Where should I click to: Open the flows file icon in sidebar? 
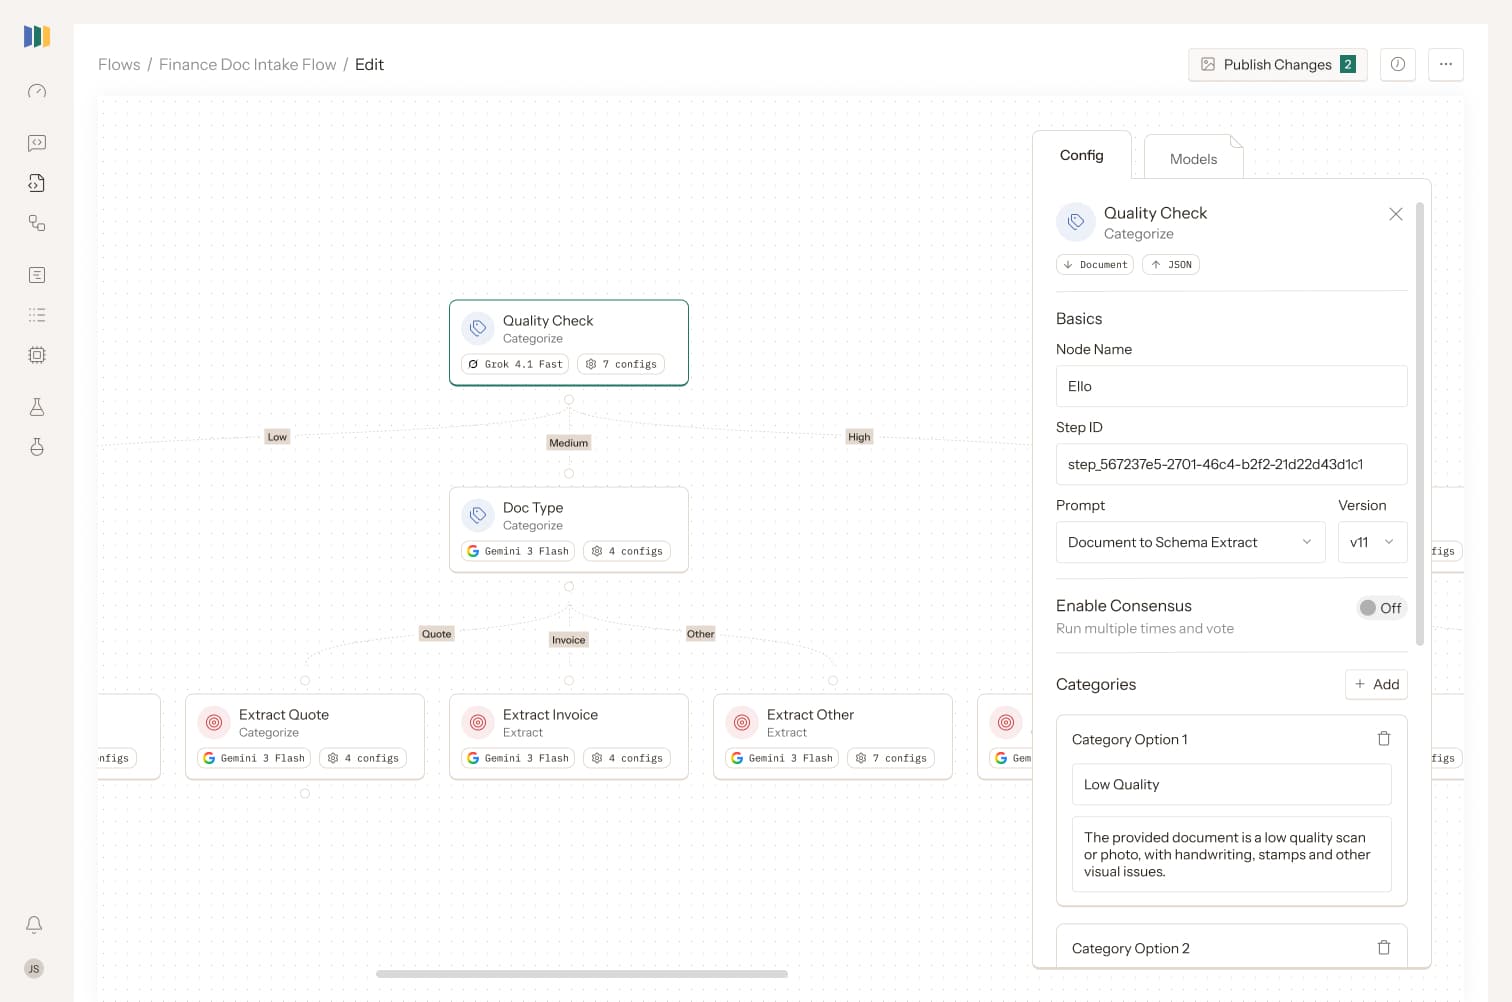[x=36, y=183]
